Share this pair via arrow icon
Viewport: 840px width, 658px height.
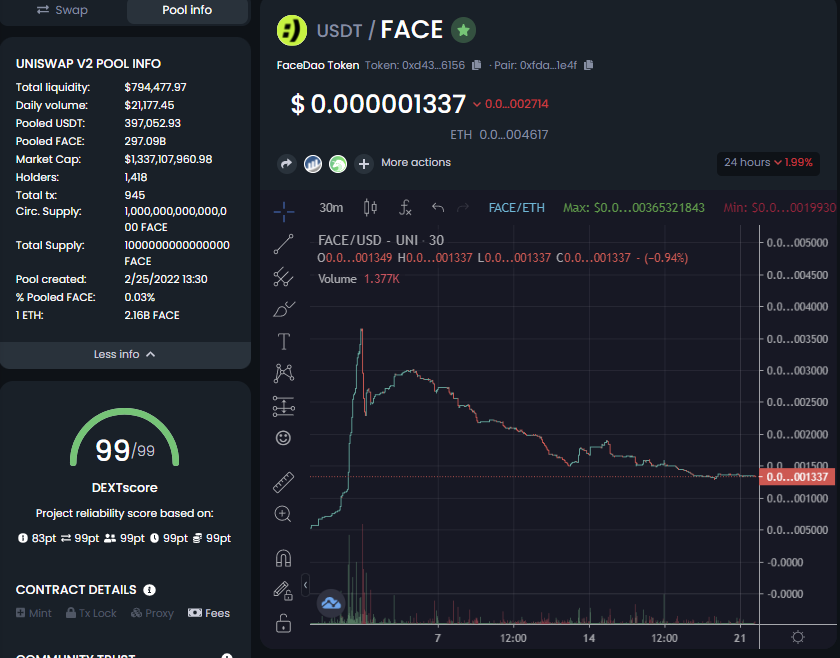287,163
